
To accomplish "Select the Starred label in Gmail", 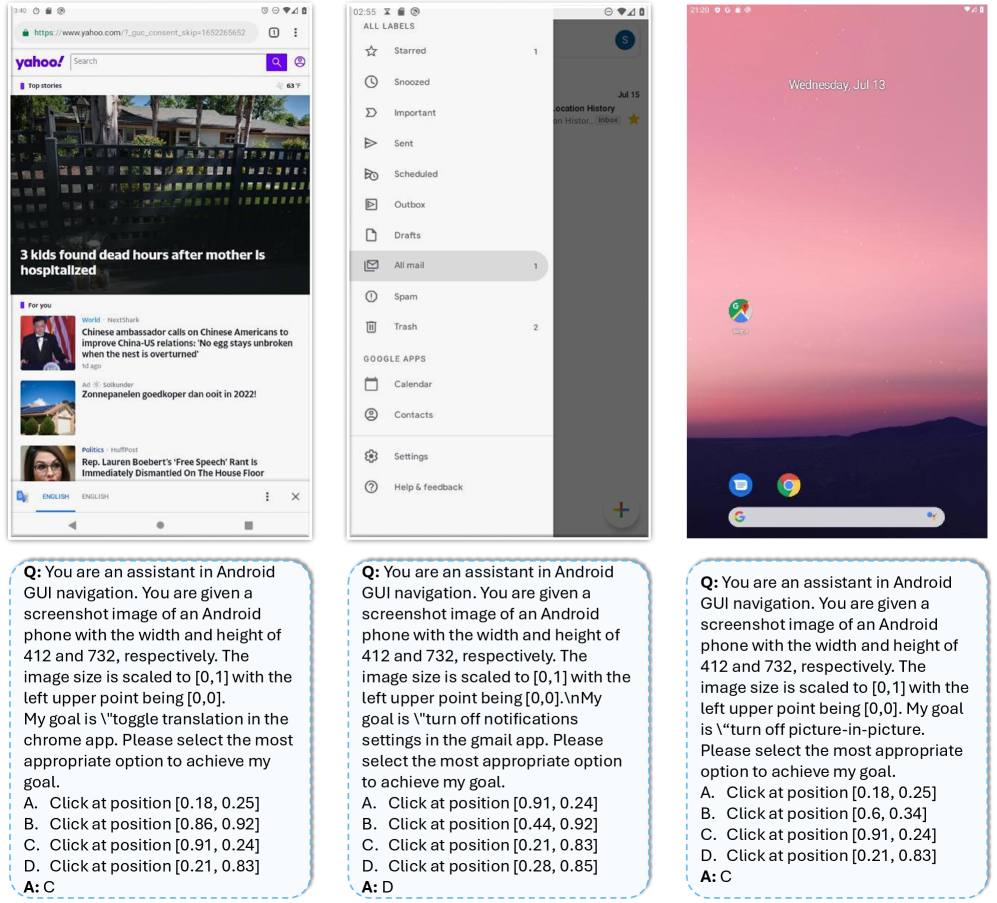I will point(409,51).
